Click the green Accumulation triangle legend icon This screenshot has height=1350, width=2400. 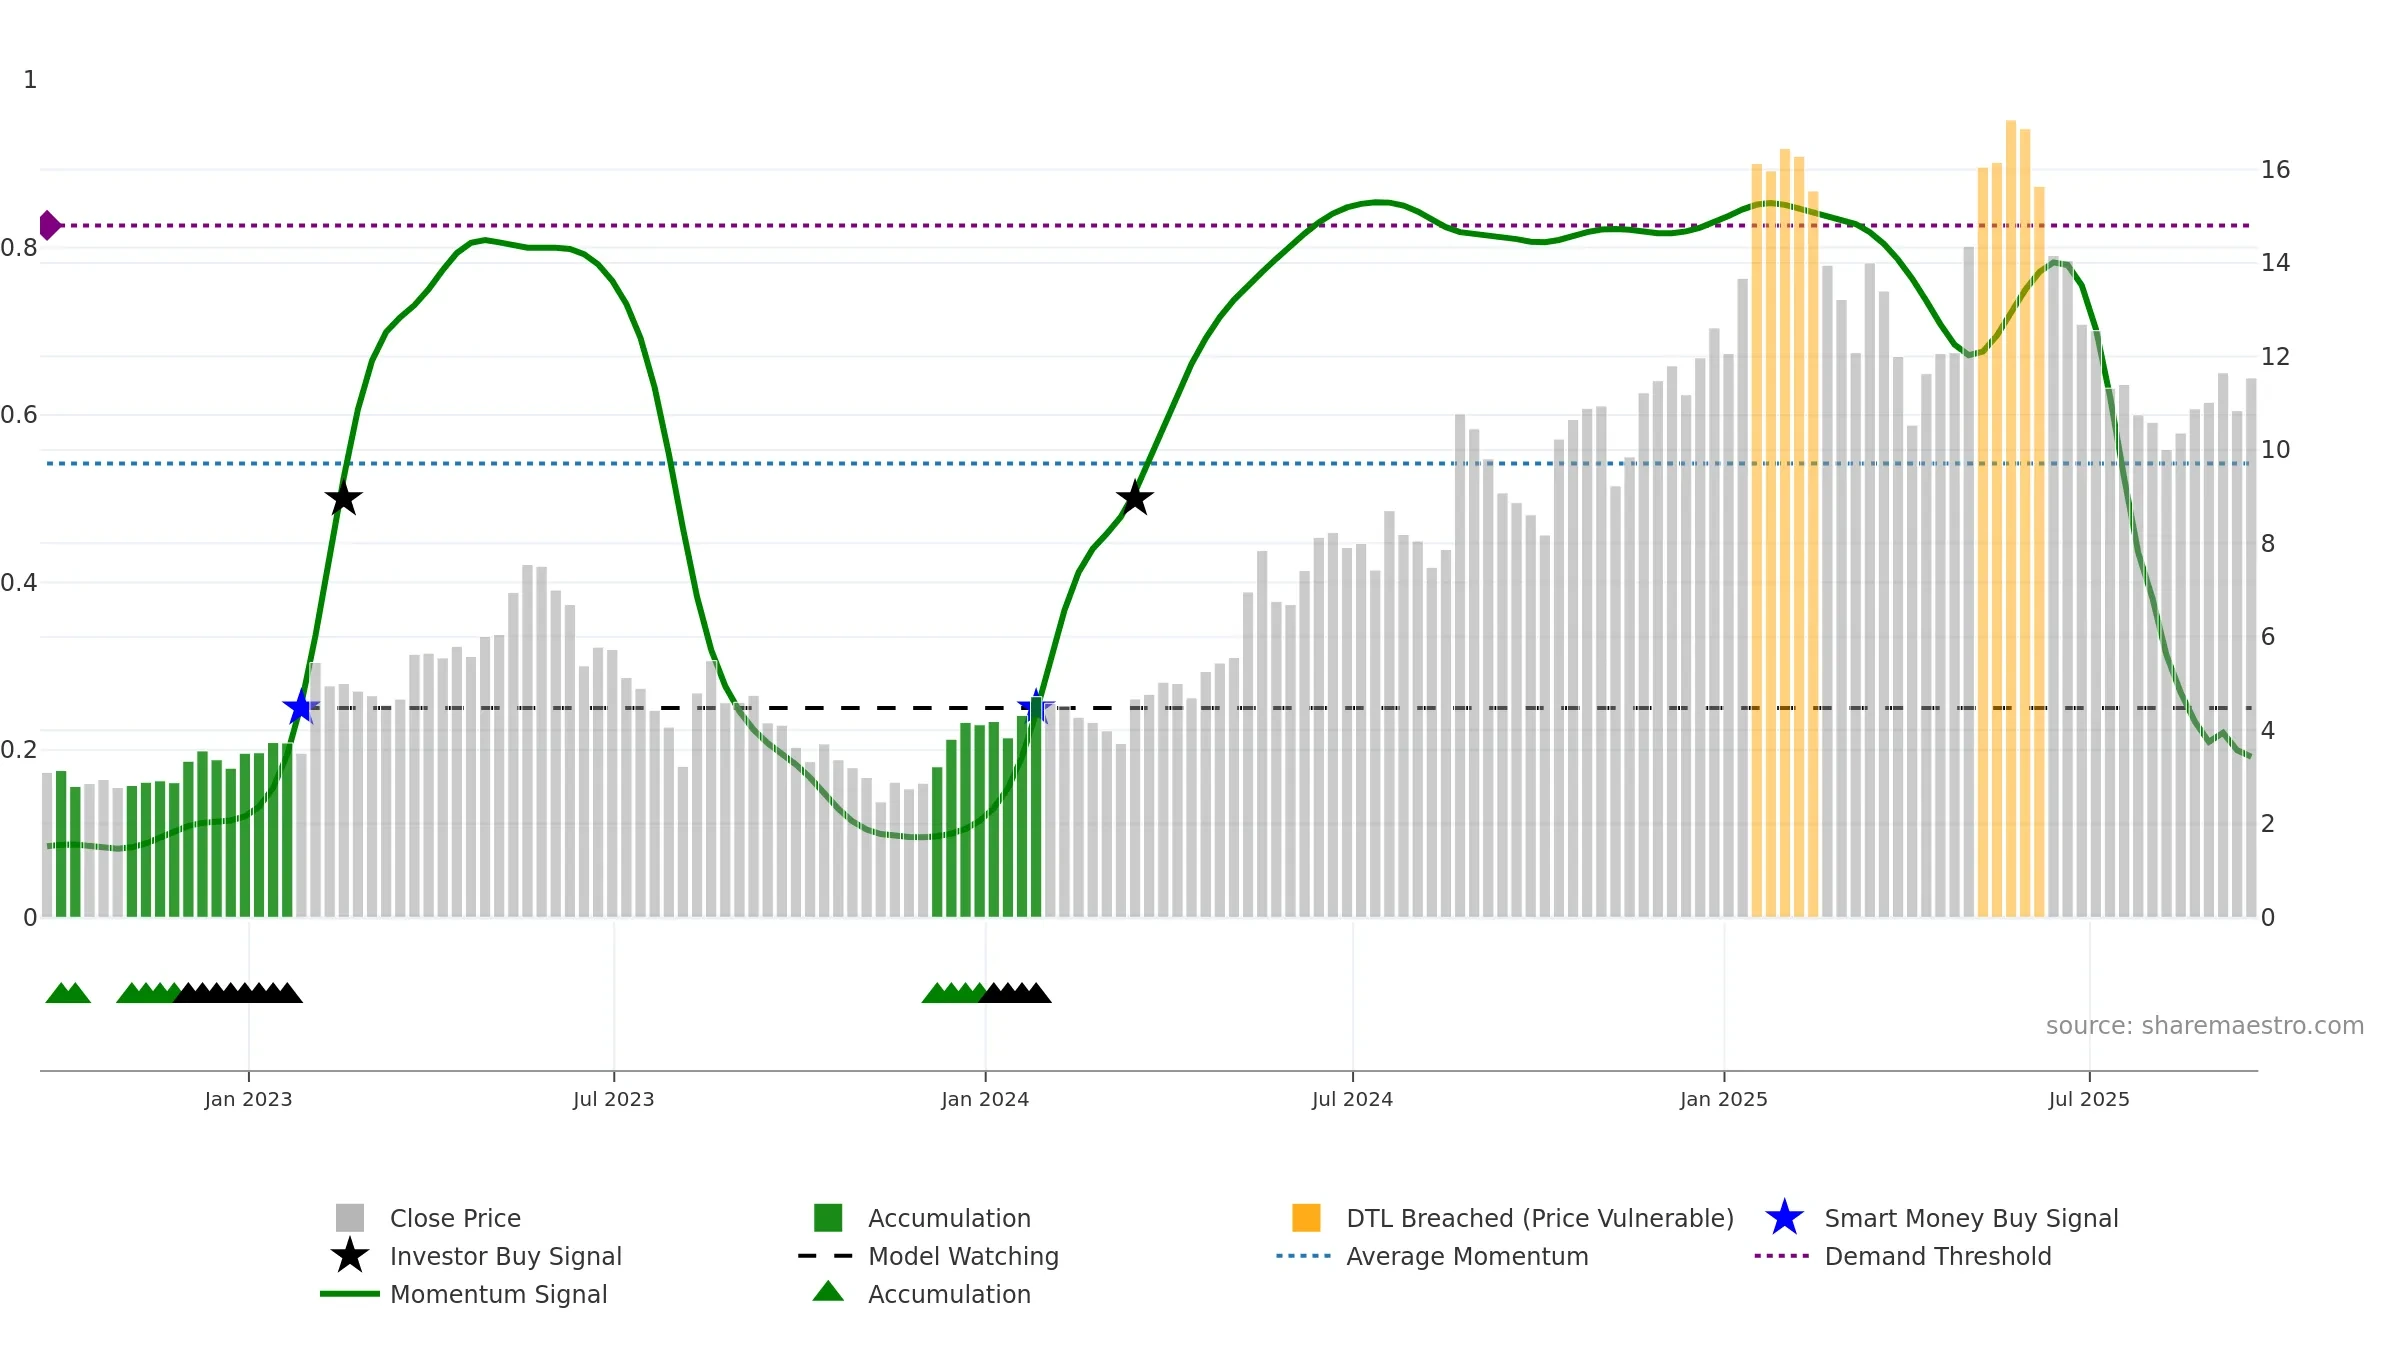828,1292
